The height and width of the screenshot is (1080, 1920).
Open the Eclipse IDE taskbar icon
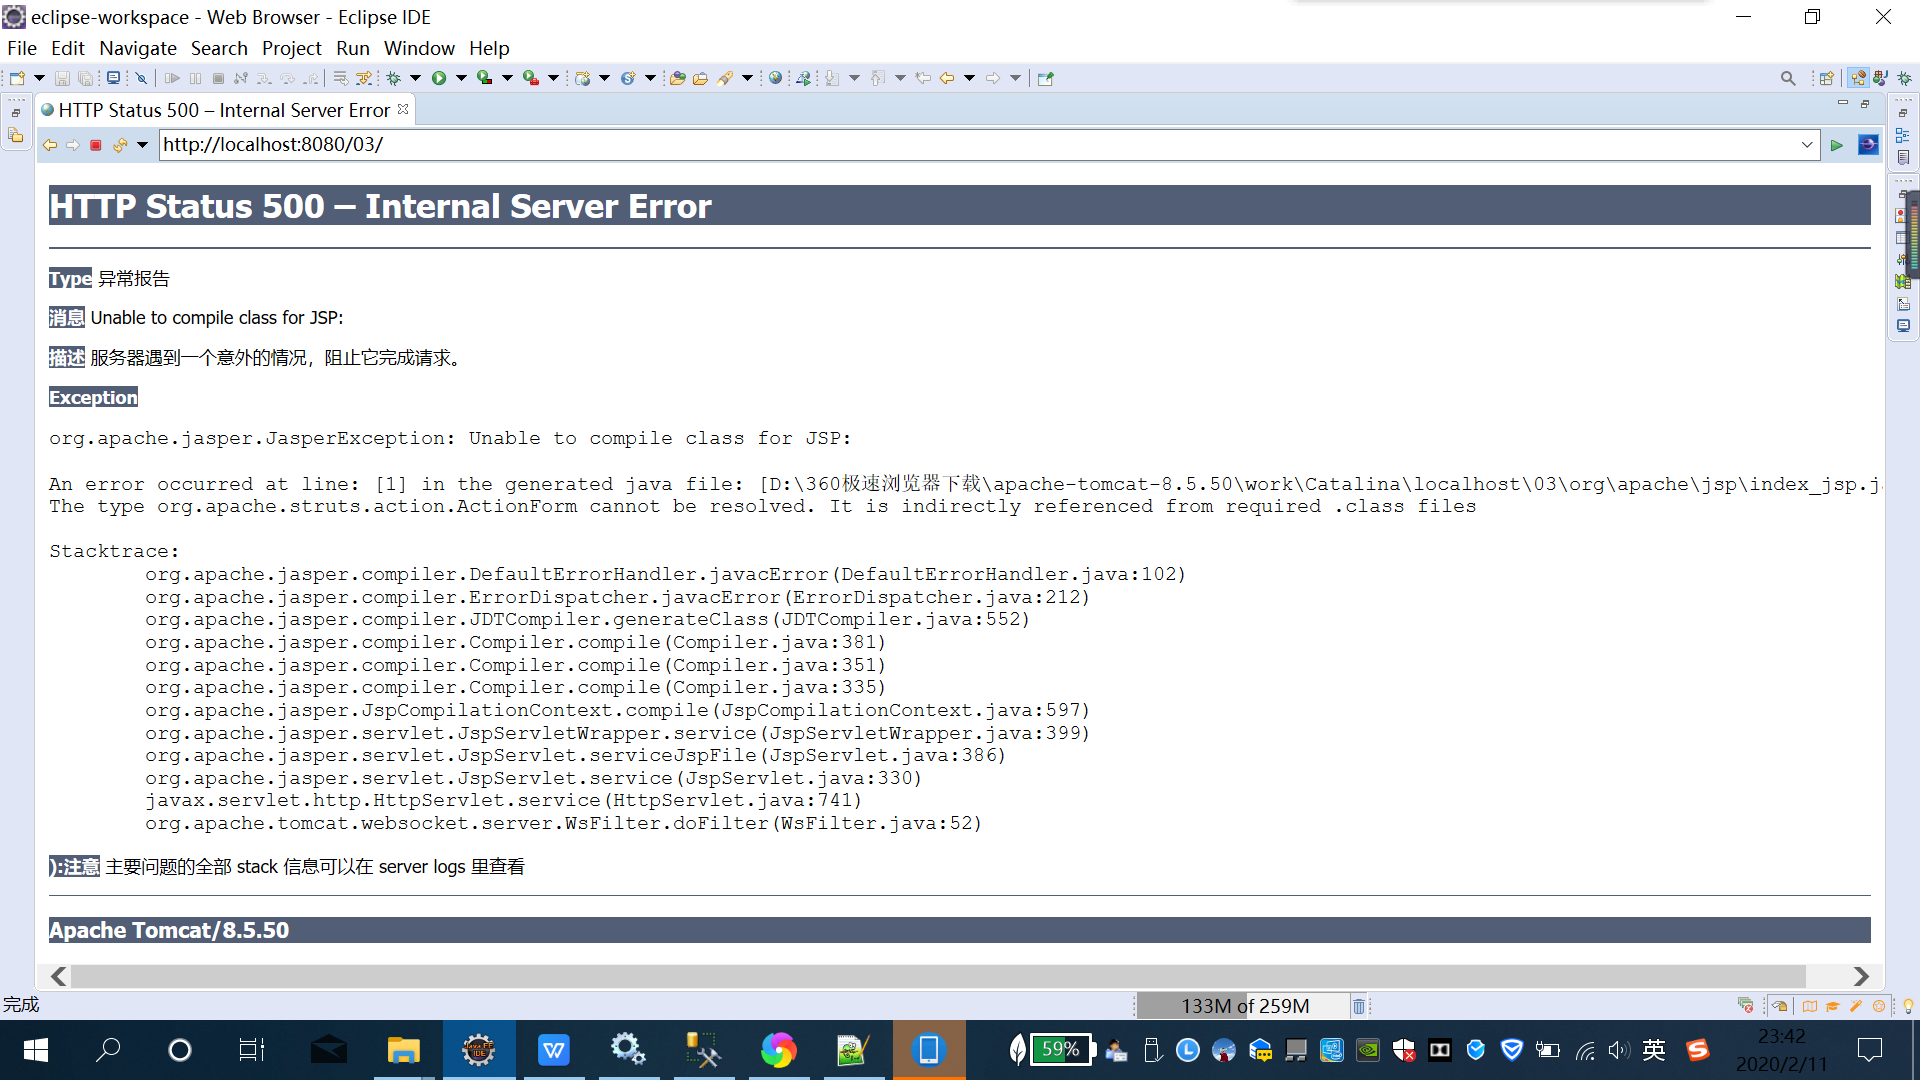(x=479, y=1050)
